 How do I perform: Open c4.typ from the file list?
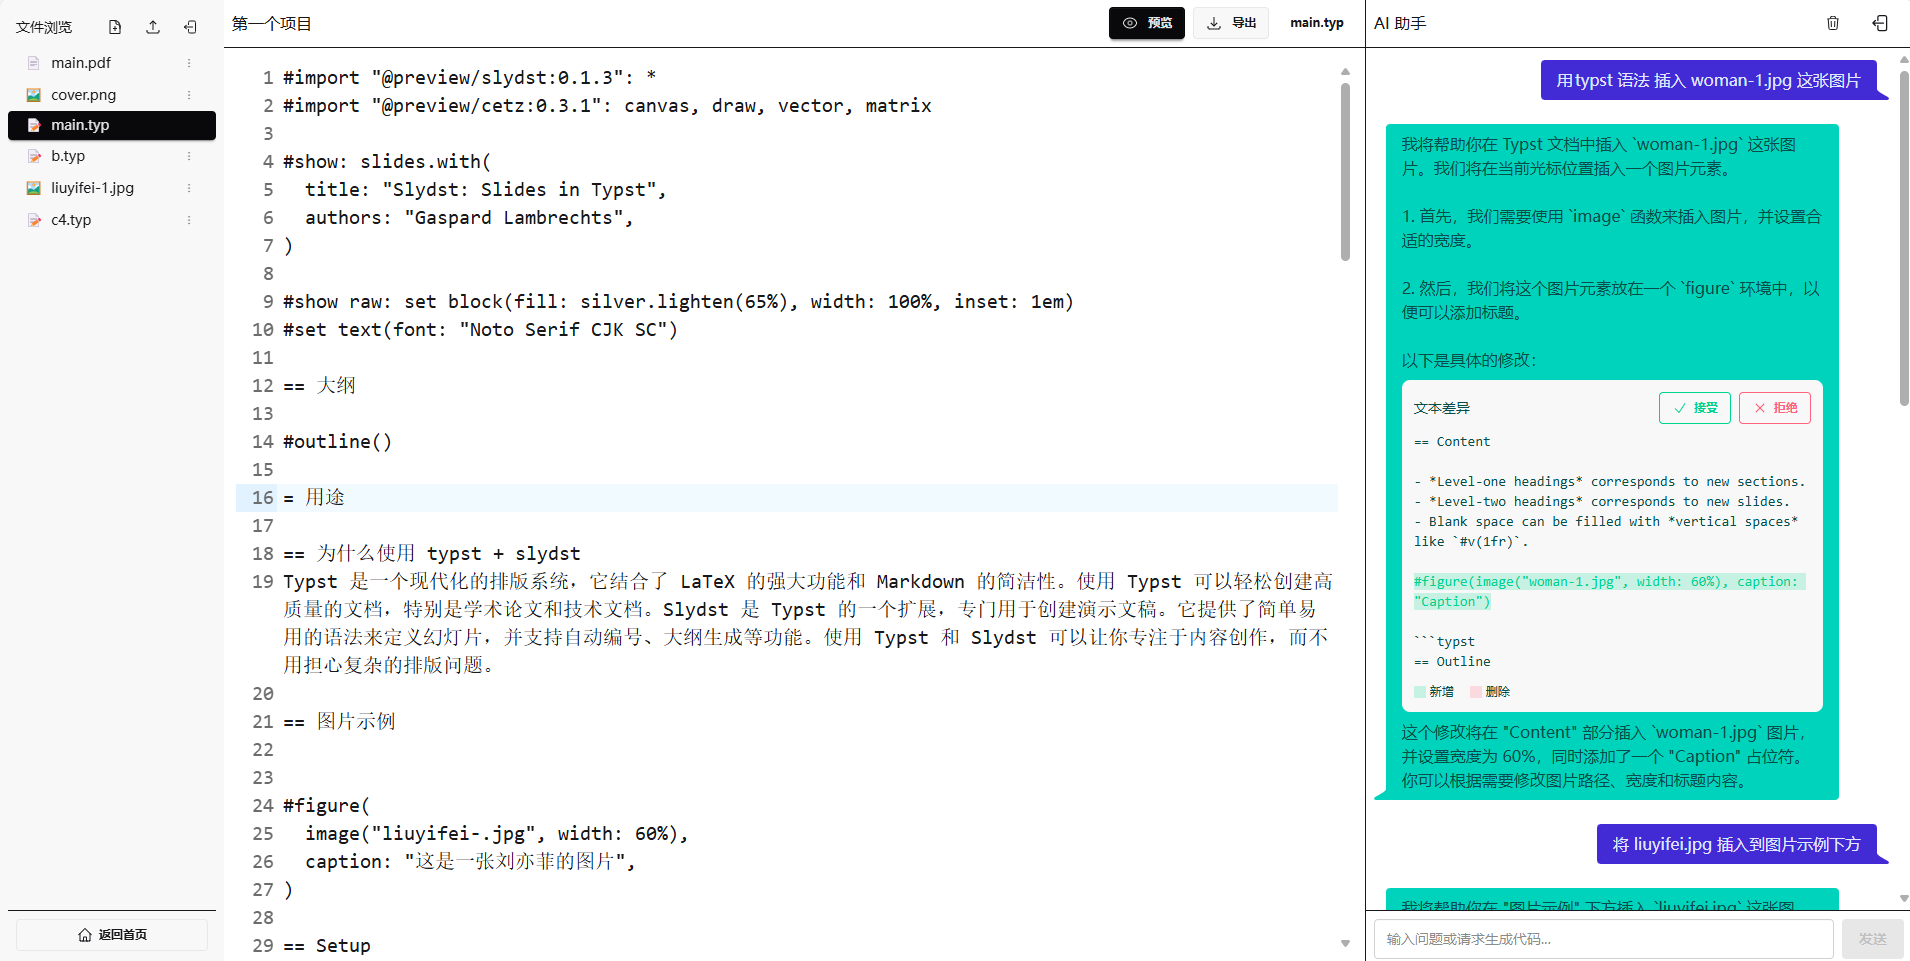(x=71, y=220)
